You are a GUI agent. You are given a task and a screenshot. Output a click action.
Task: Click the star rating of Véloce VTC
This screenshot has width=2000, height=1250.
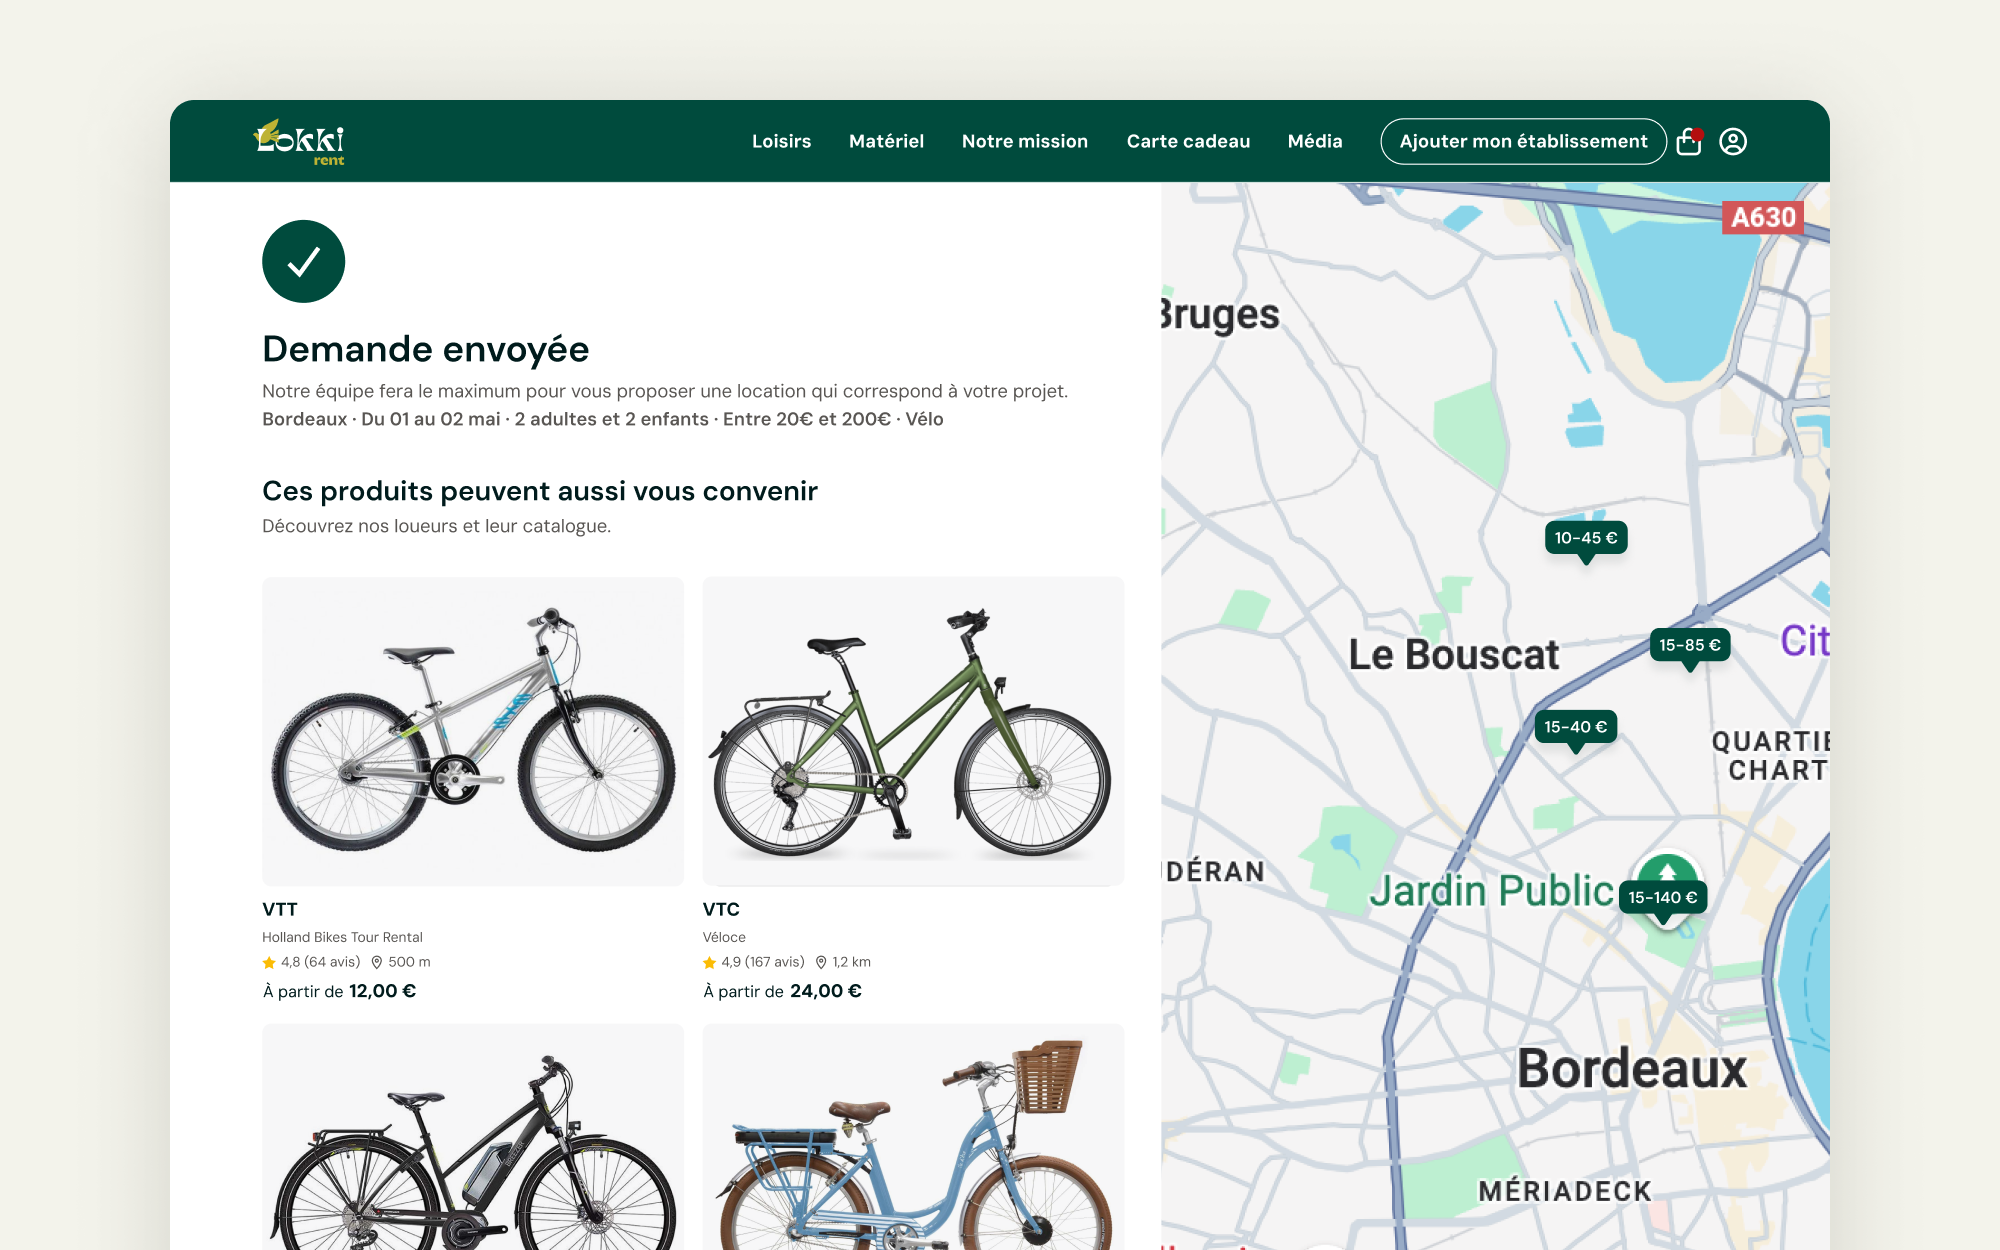pos(709,962)
